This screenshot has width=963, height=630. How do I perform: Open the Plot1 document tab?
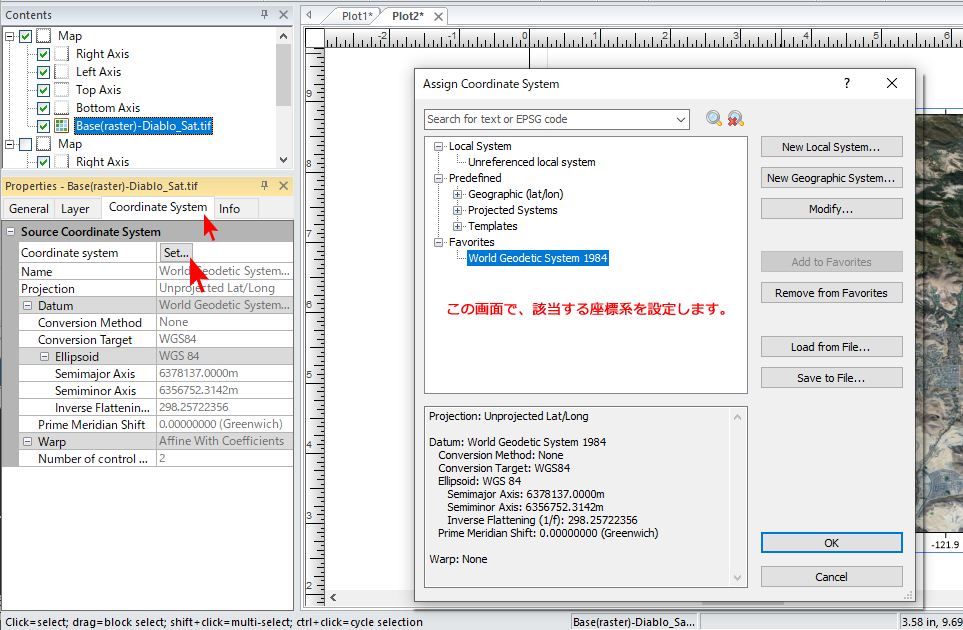point(356,16)
